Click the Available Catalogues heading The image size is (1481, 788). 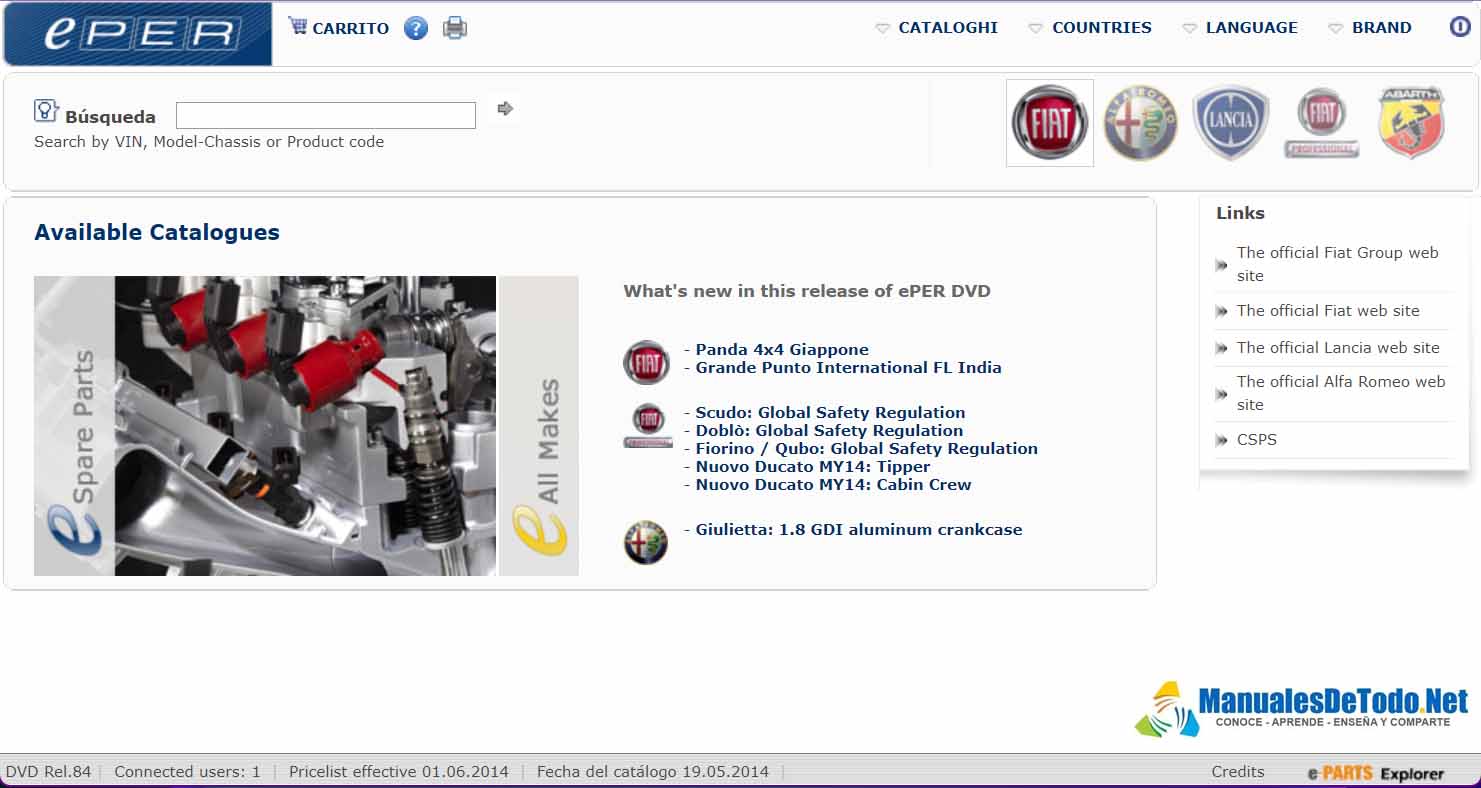pyautogui.click(x=157, y=233)
